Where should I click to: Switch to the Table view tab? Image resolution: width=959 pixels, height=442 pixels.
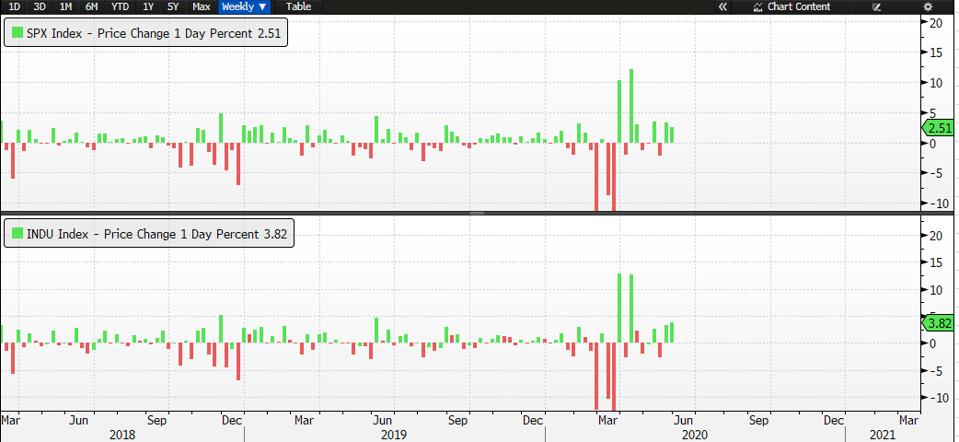[x=298, y=7]
